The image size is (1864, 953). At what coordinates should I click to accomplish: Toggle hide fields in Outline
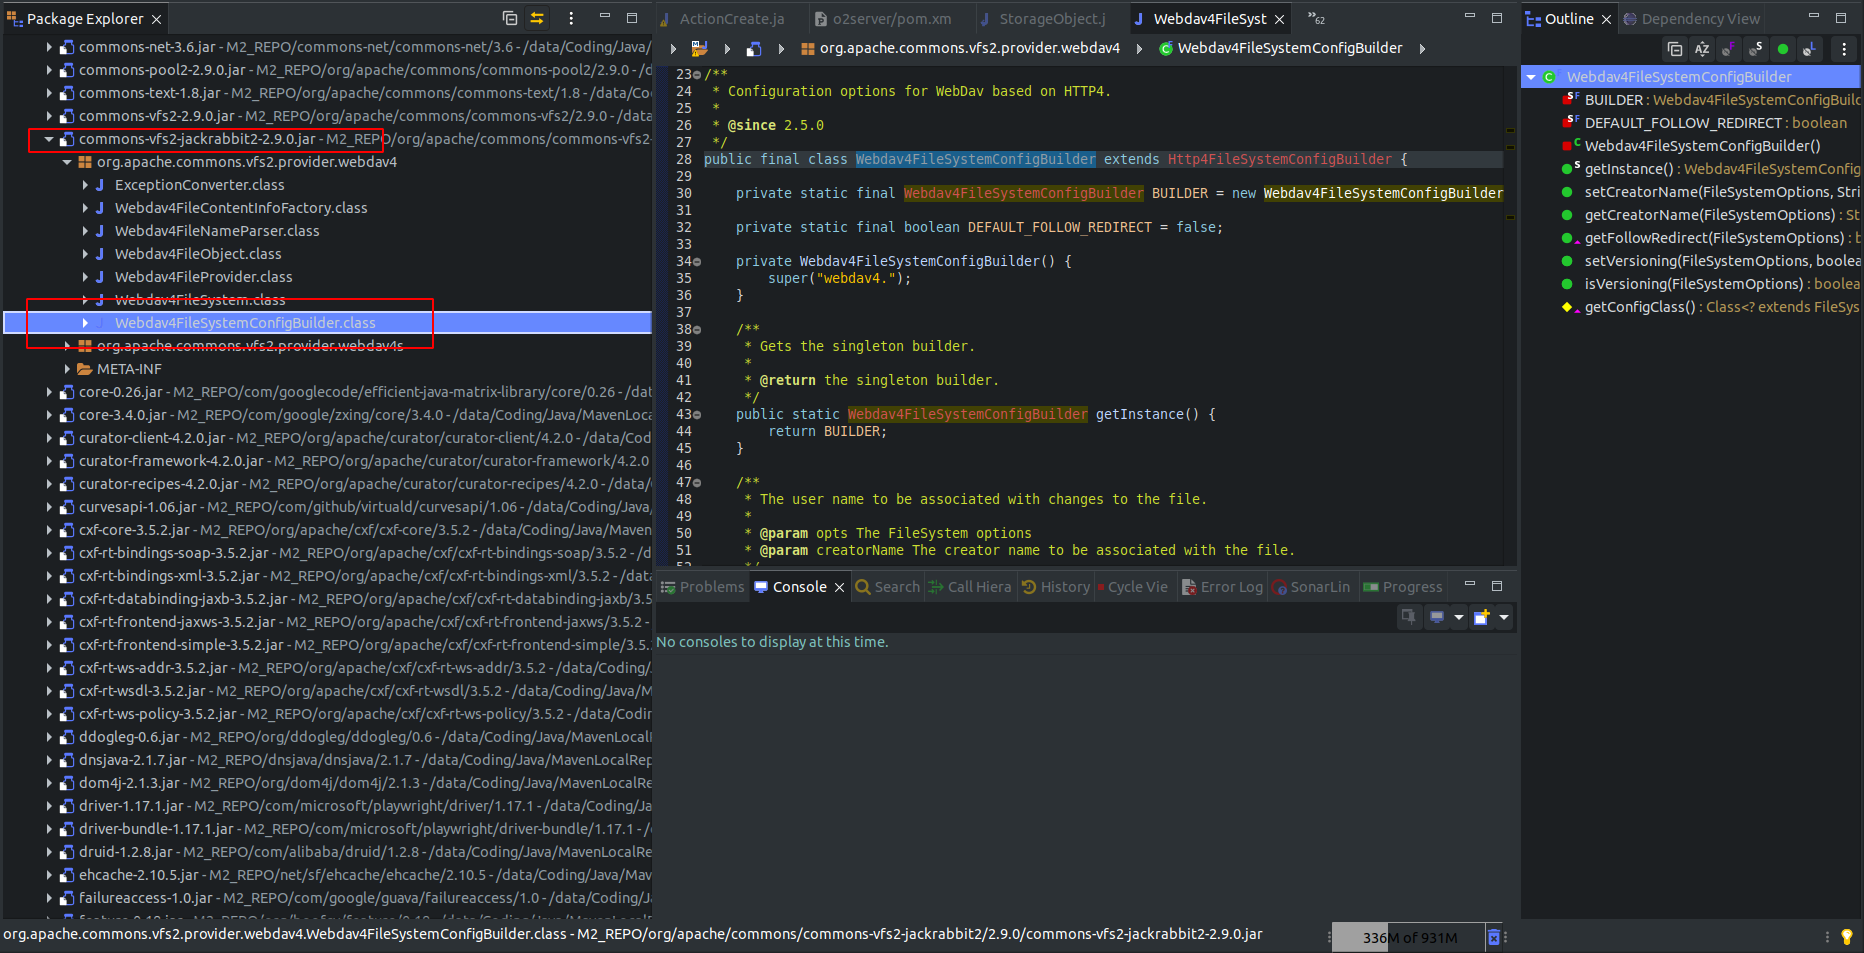[1729, 49]
